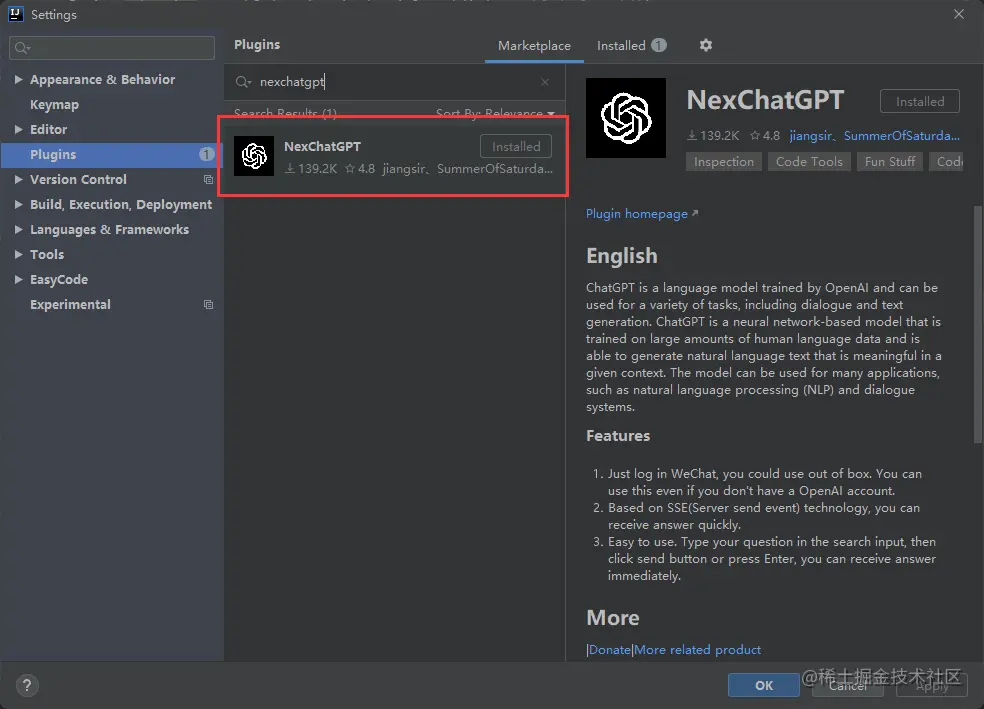Viewport: 984px width, 709px height.
Task: Switch to the Marketplace tab
Action: [534, 46]
